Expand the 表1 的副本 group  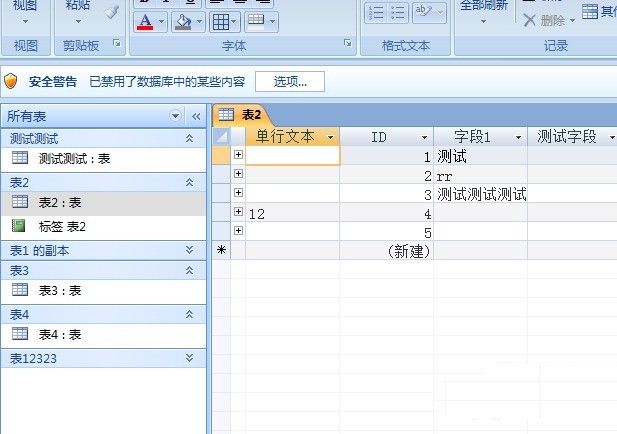coord(190,250)
